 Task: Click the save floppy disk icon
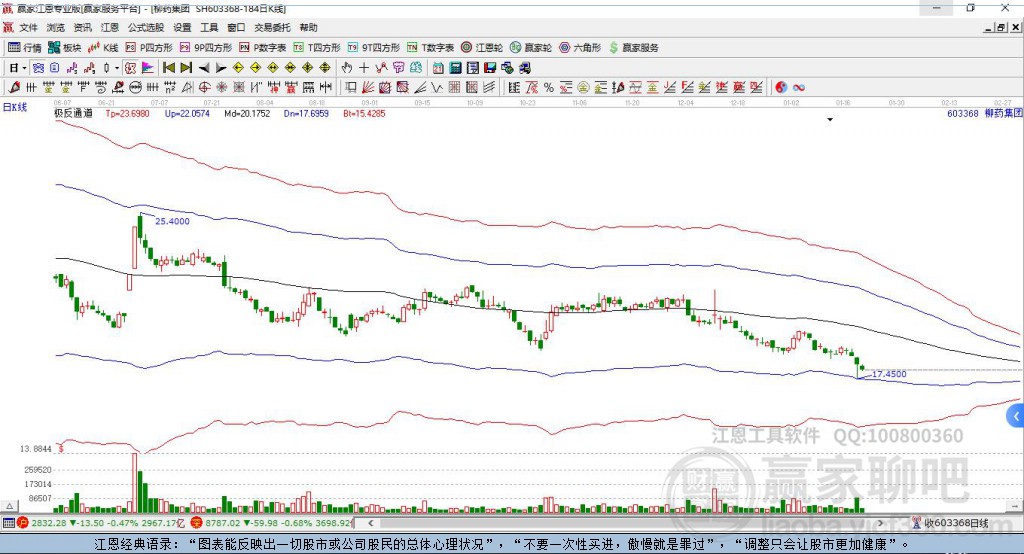point(490,68)
